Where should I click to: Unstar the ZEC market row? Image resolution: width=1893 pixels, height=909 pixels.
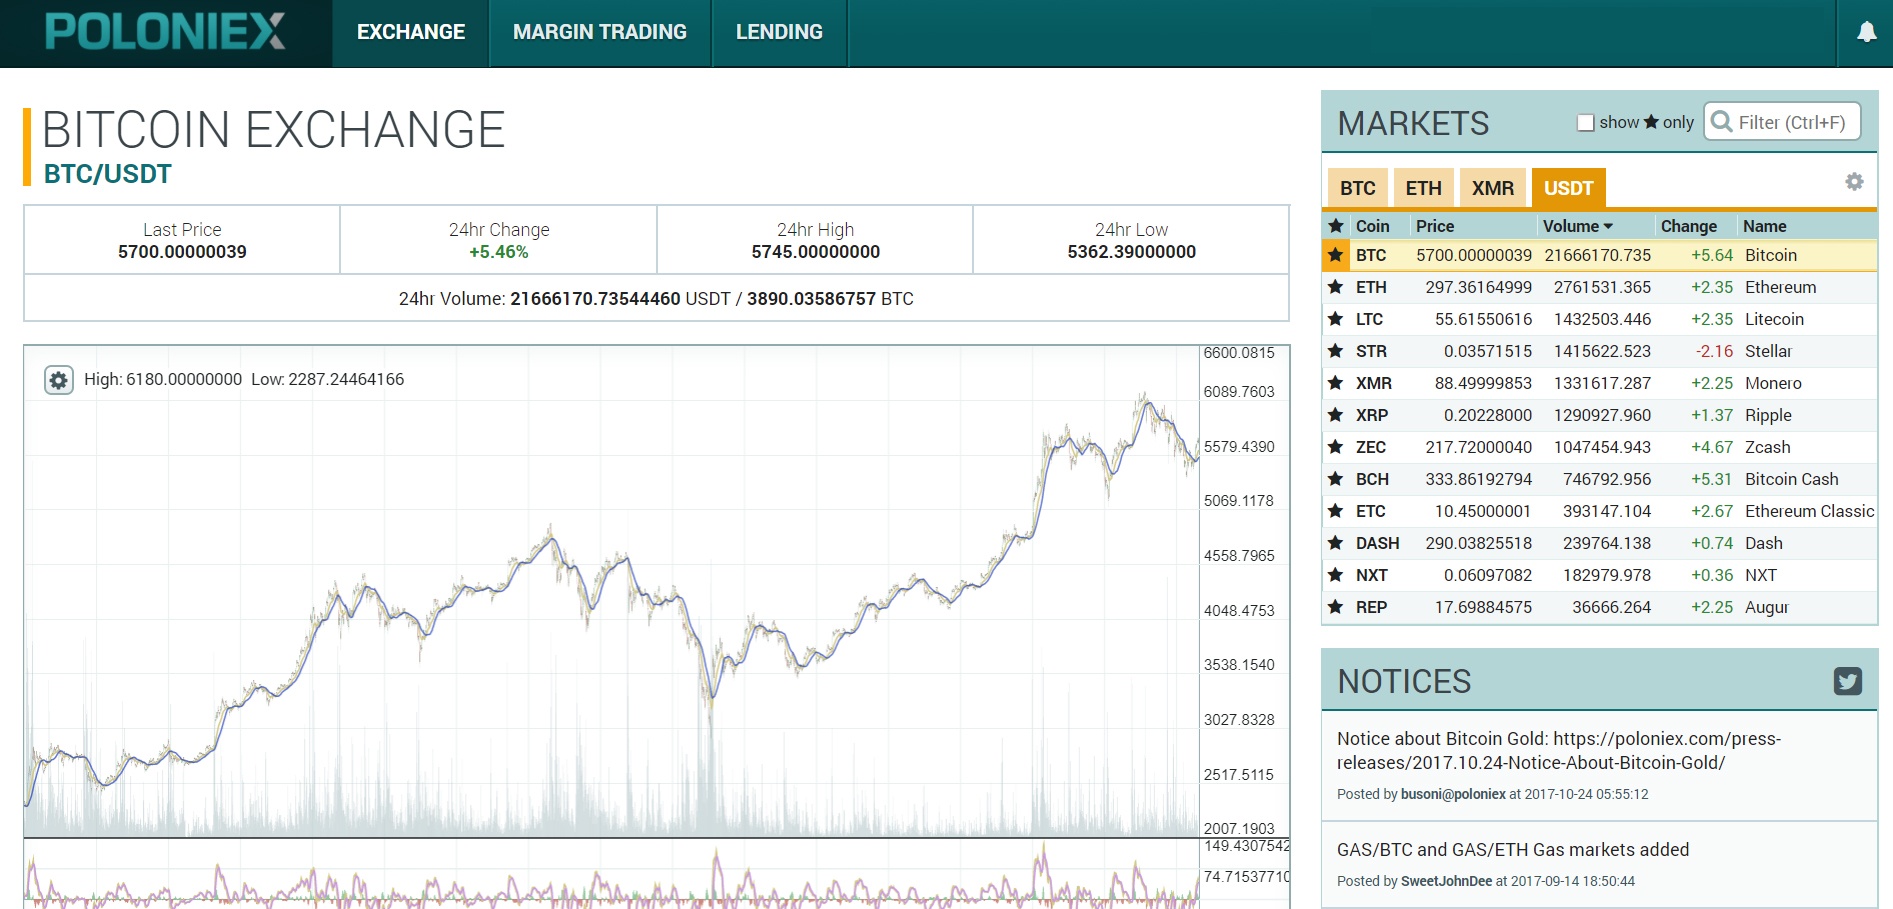[1335, 447]
